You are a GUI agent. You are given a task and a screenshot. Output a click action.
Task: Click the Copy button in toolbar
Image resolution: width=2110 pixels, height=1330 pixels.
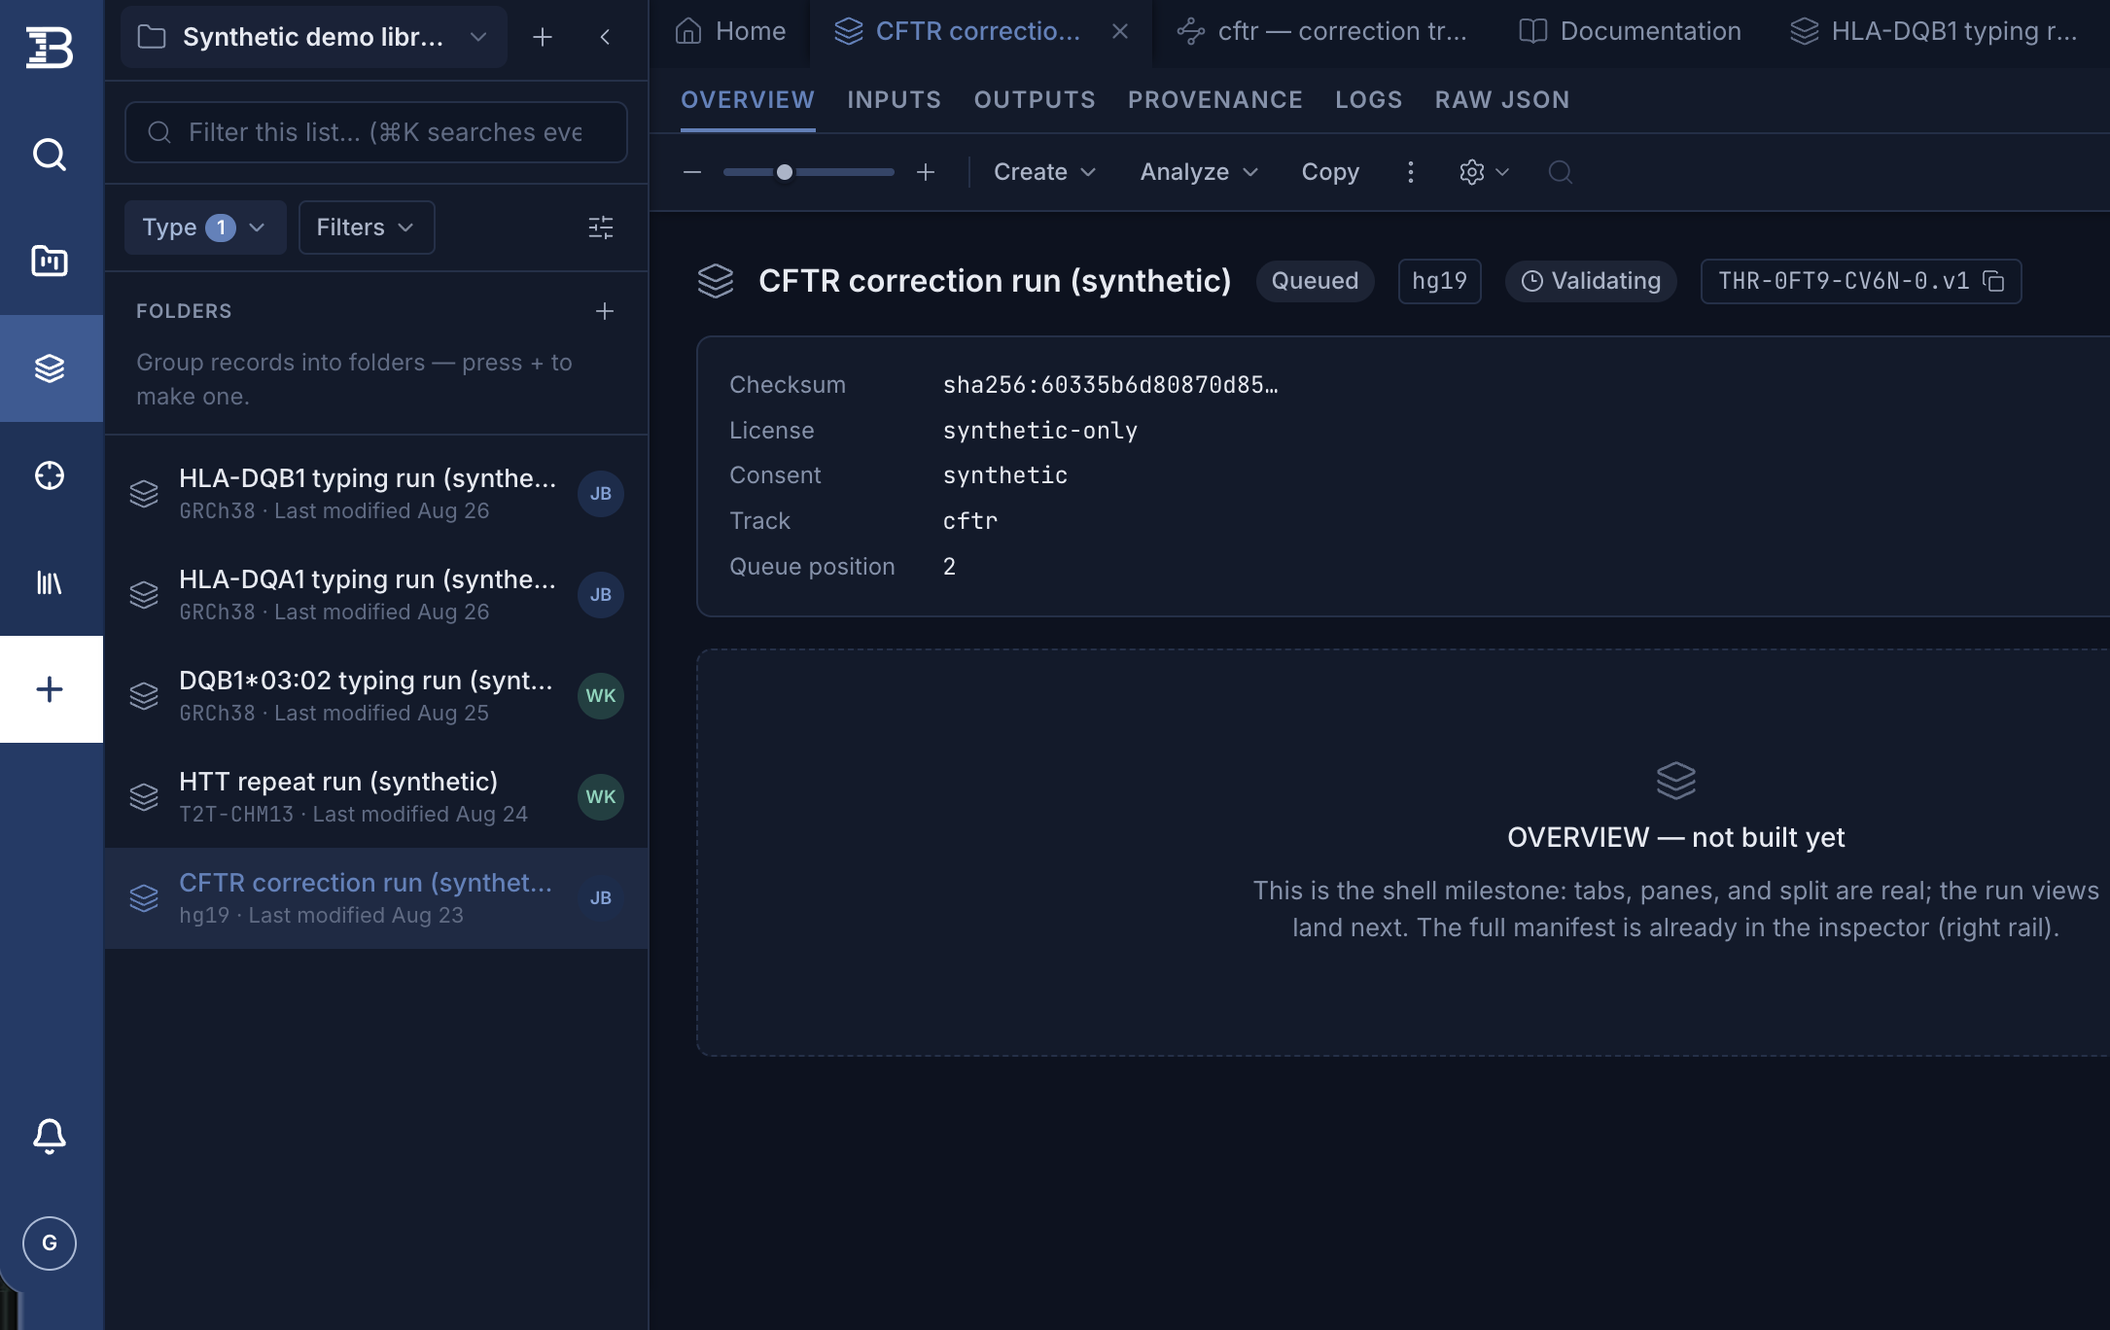click(1330, 172)
